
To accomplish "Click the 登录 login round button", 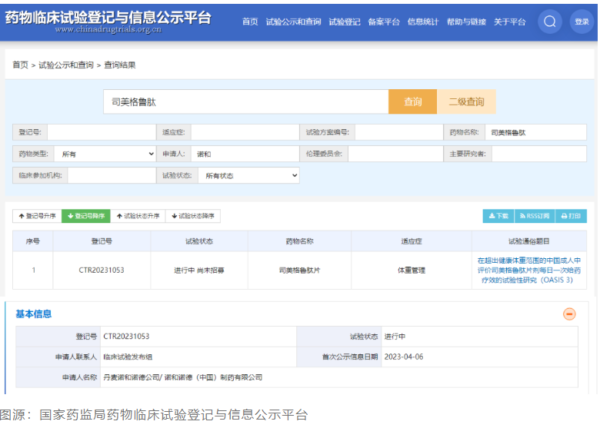I will pos(581,22).
